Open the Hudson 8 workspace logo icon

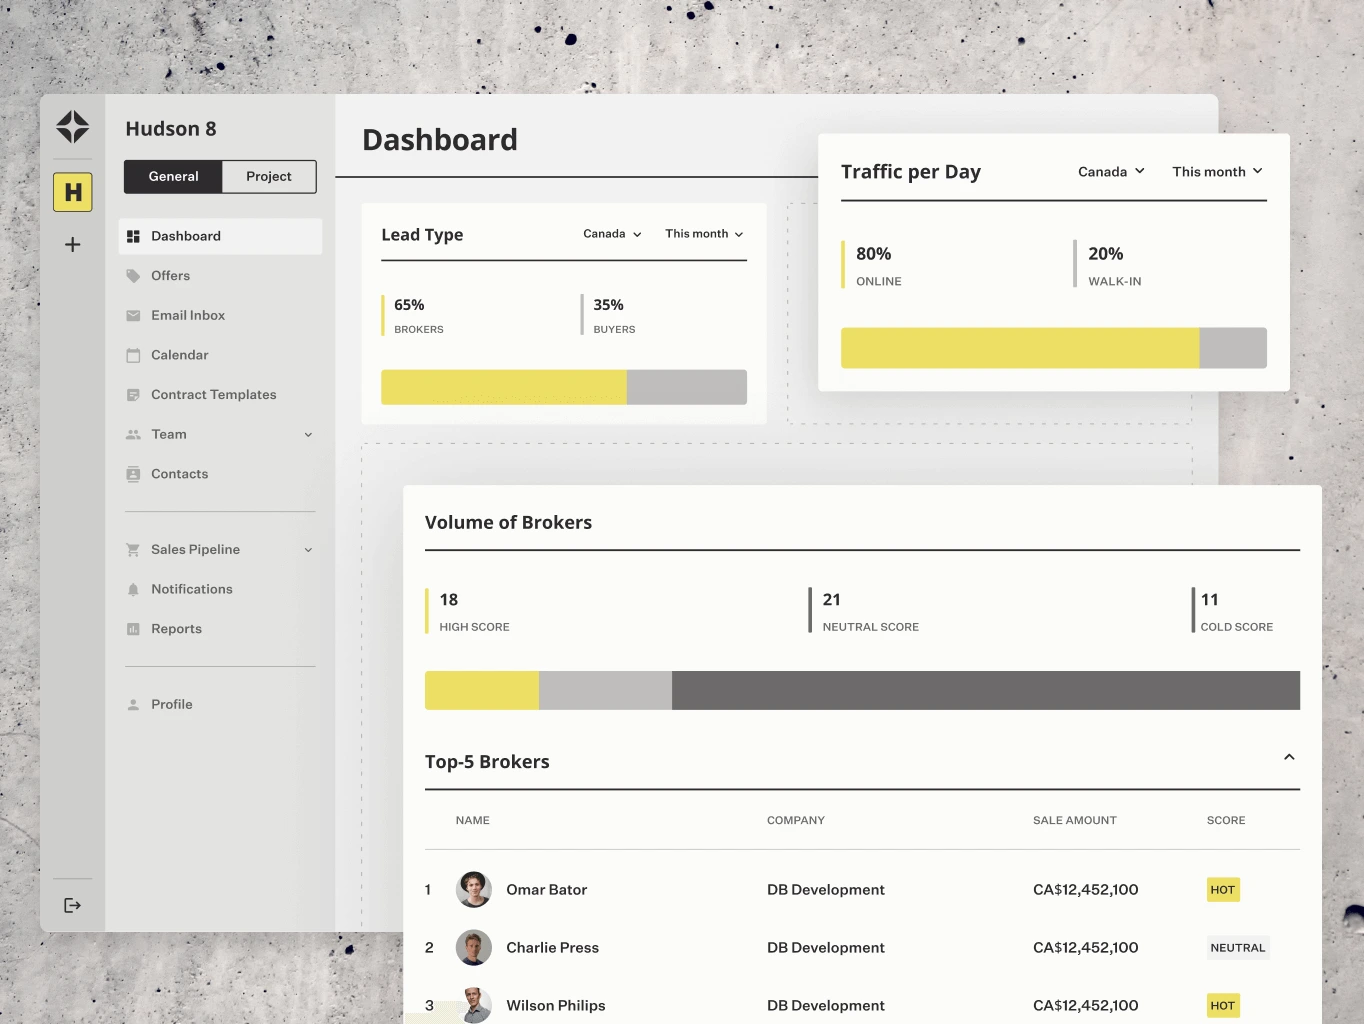72,127
